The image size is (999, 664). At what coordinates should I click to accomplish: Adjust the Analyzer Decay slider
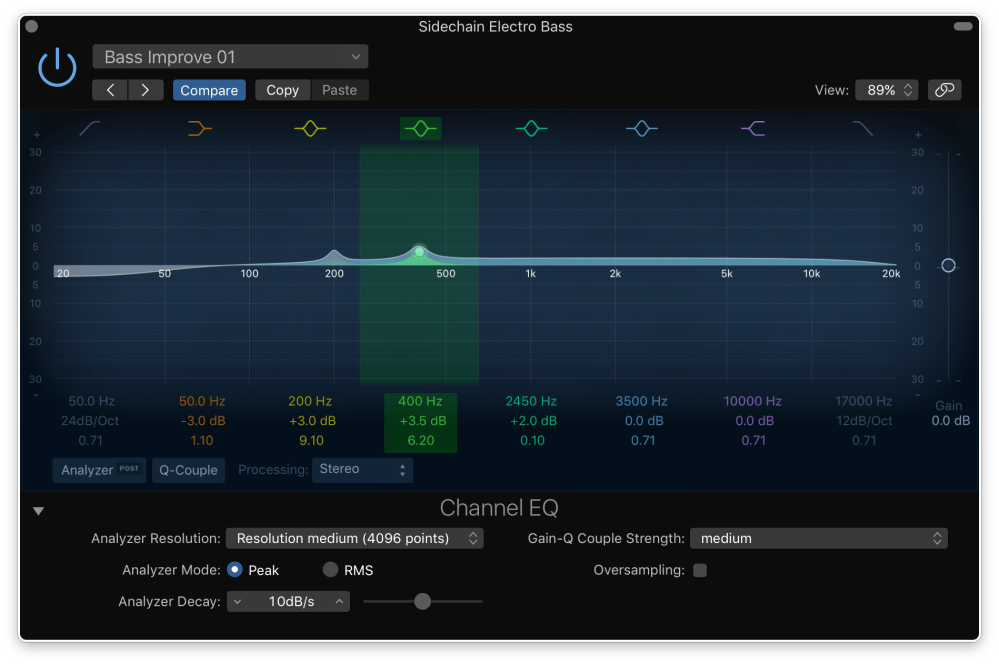[x=422, y=601]
